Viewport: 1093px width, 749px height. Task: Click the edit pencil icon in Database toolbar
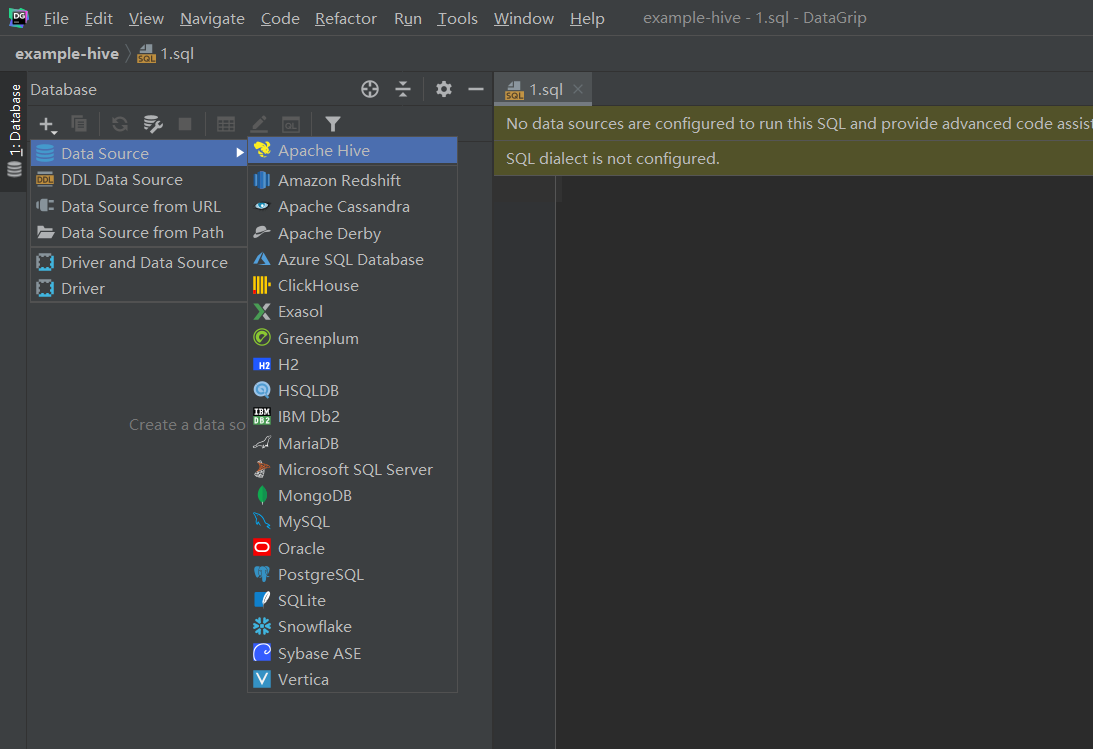click(x=259, y=125)
